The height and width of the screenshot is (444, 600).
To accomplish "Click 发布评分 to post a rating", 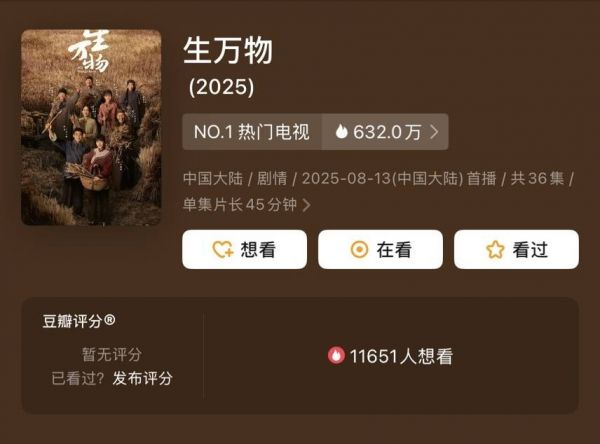I will (142, 379).
